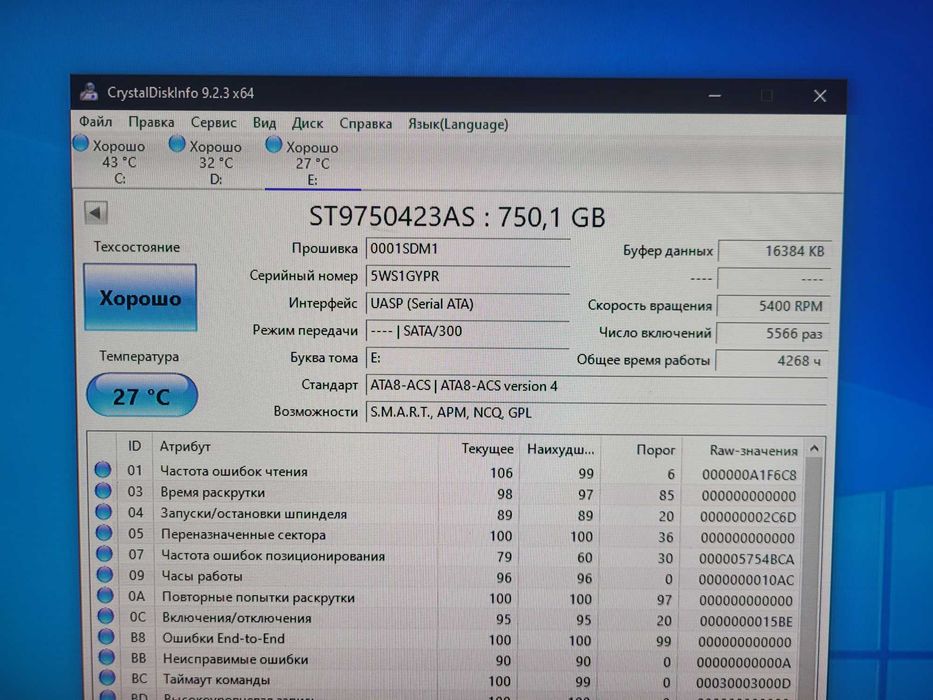Click the status icon for attribute 04
The image size is (933, 700).
pyautogui.click(x=104, y=512)
